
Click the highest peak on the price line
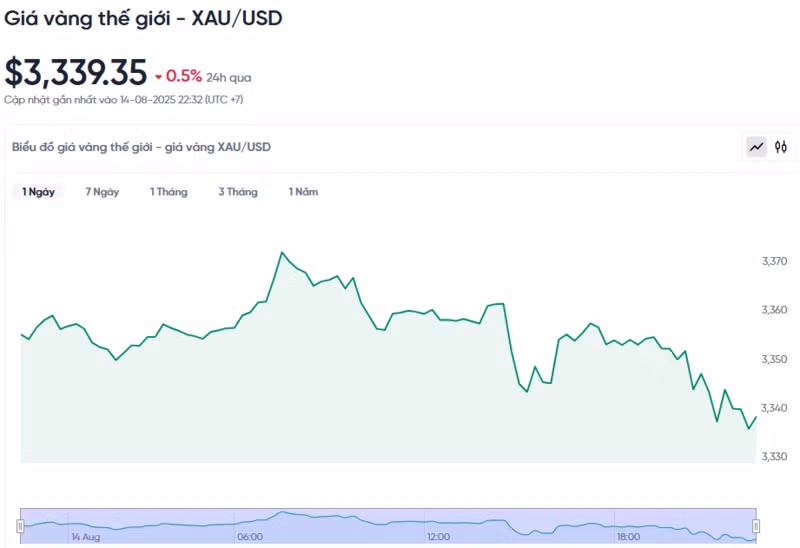282,253
